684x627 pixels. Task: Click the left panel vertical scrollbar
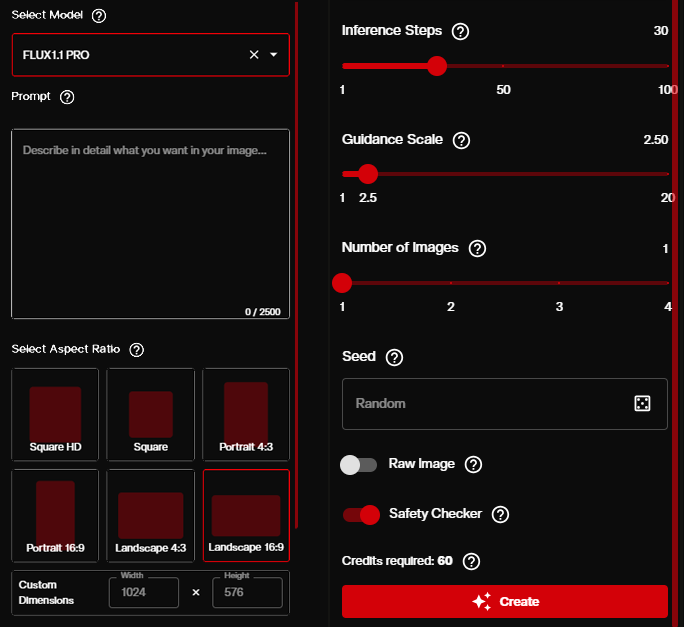coord(297,265)
